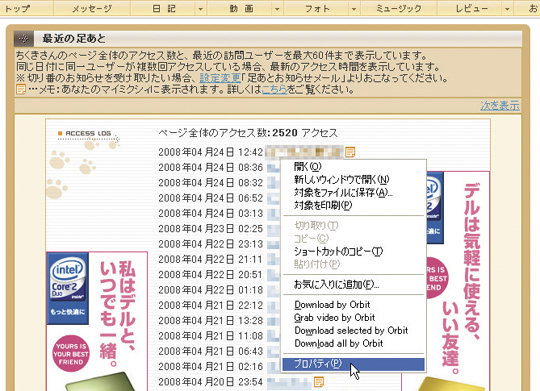Click Intel Core 2 Duo logo in left ad
540x391 pixels.
[68, 288]
